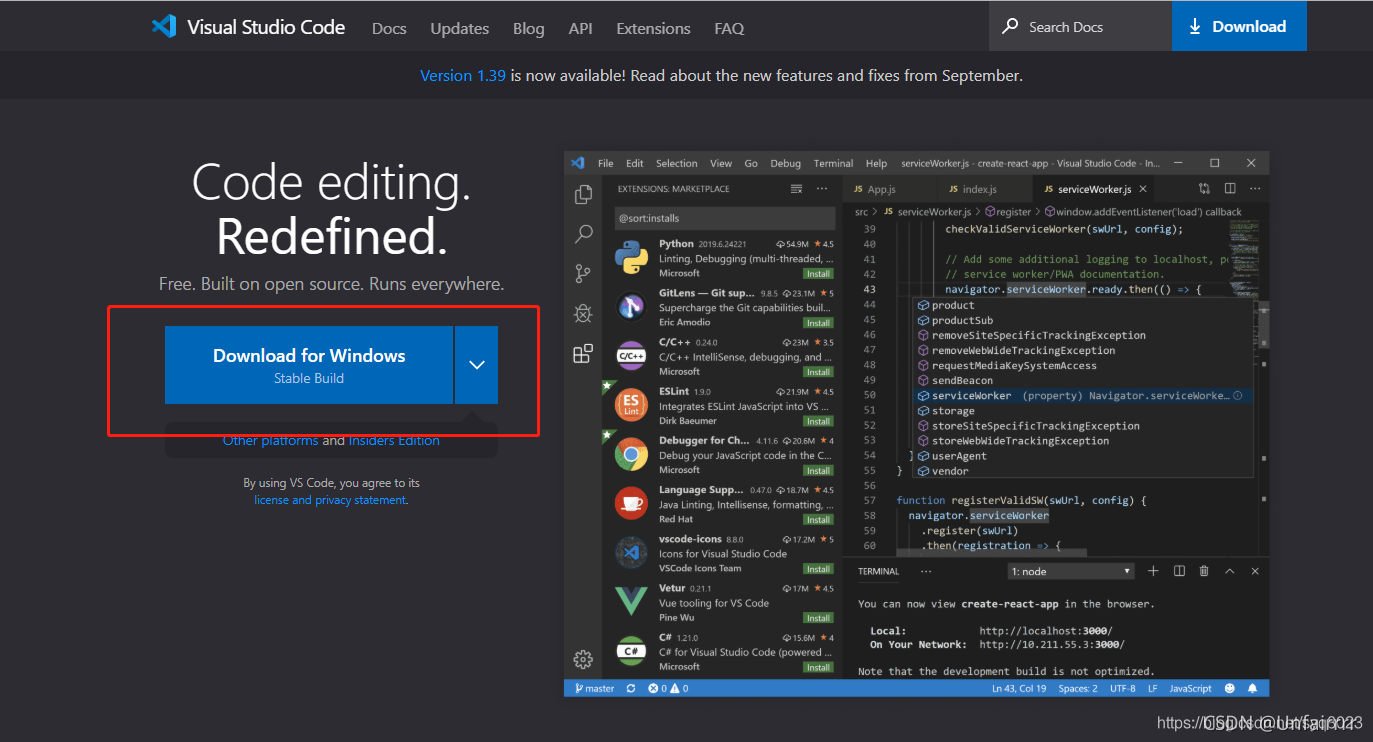Open the API nav item
The image size is (1373, 742).
coord(581,28)
